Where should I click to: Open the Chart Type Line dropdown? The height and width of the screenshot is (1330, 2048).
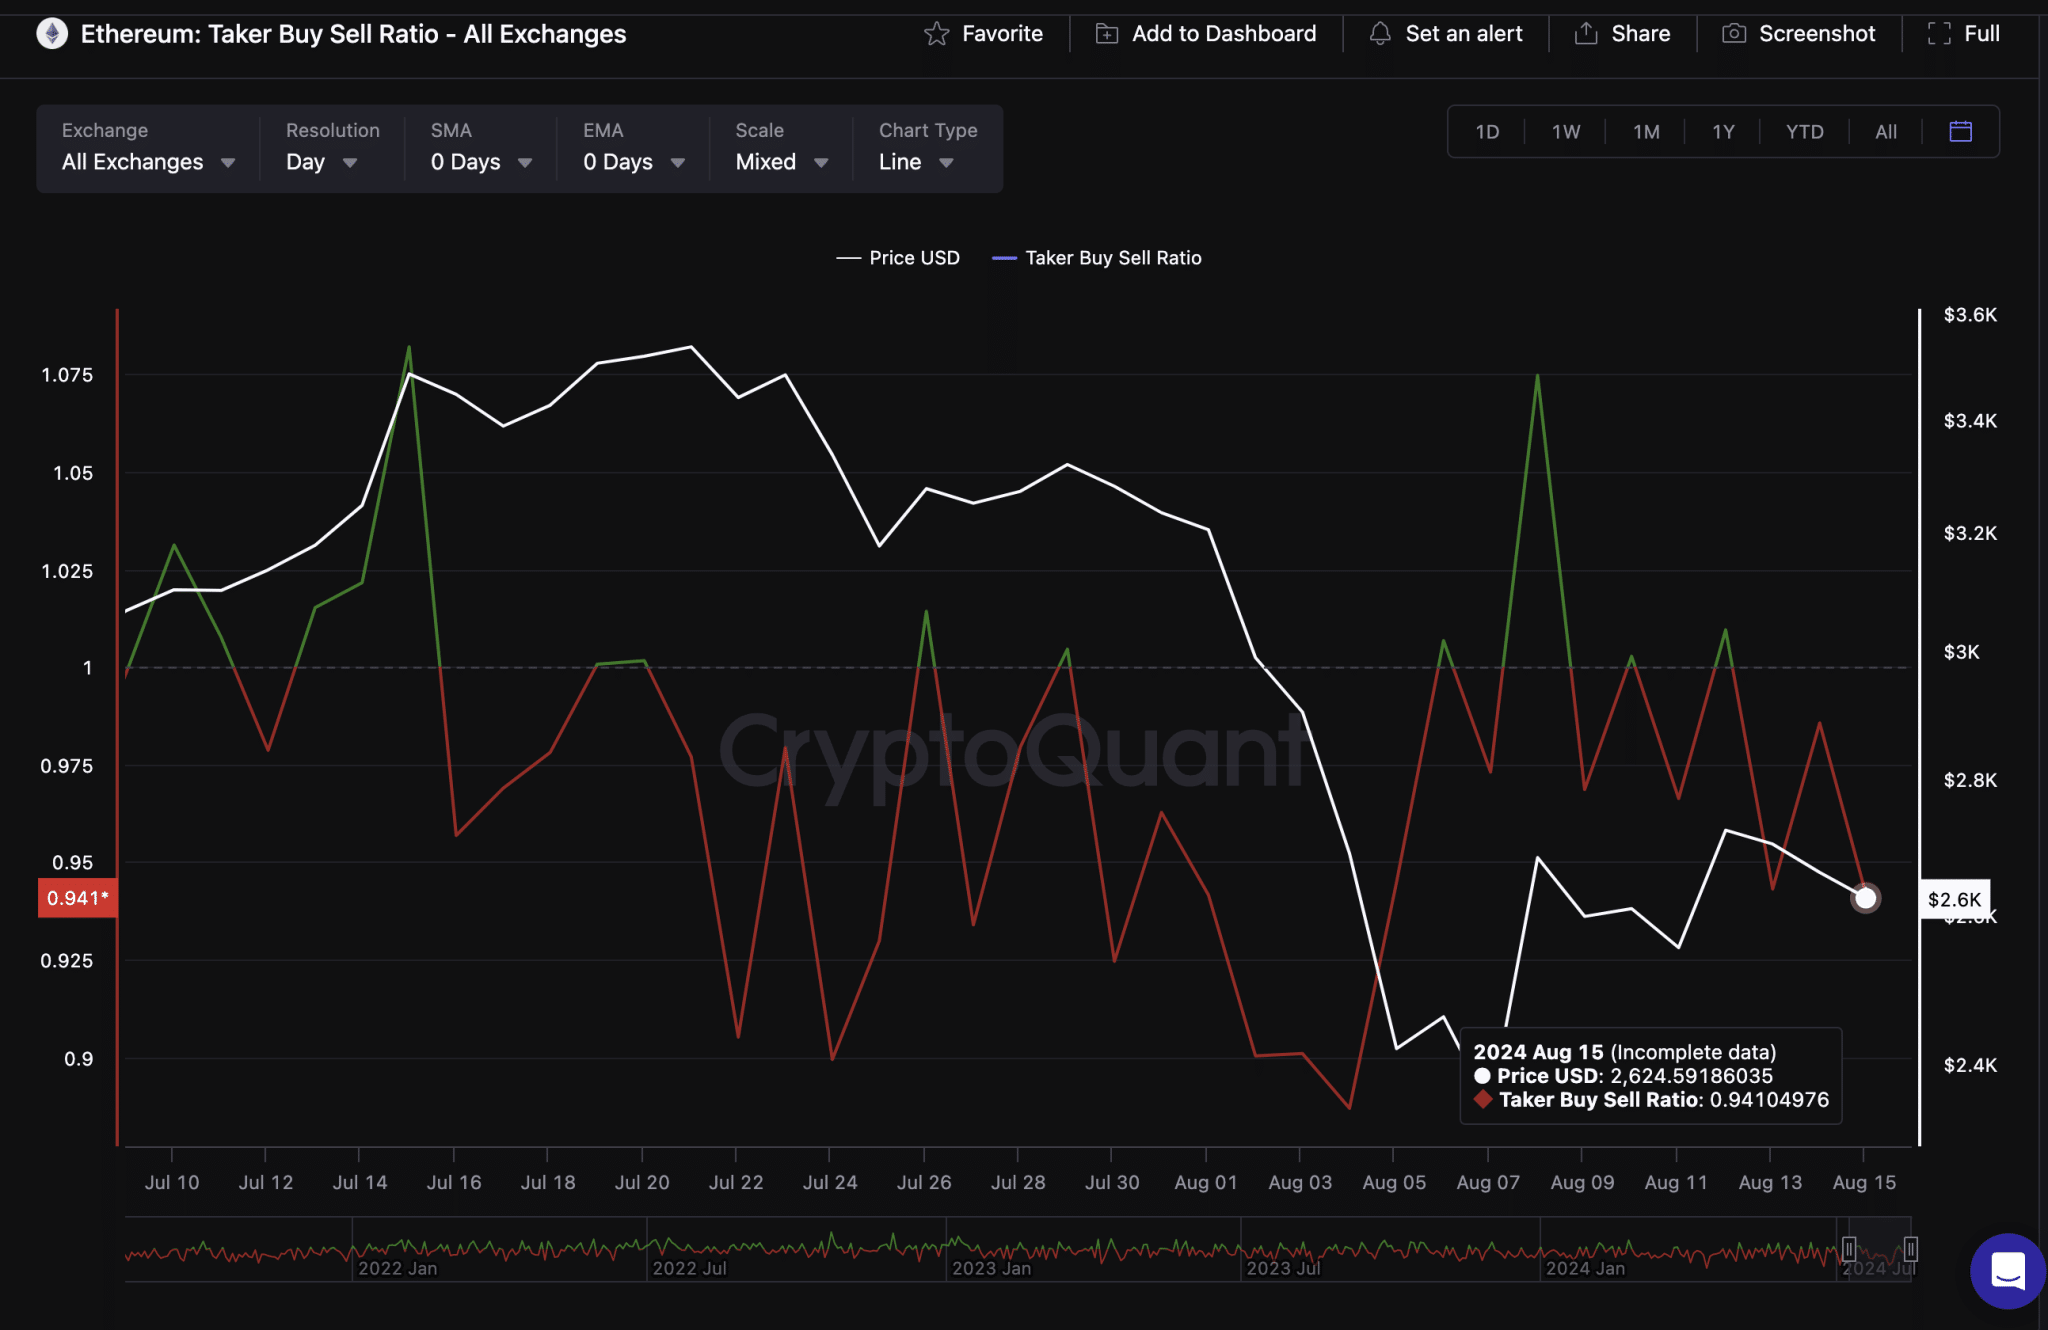tap(916, 161)
